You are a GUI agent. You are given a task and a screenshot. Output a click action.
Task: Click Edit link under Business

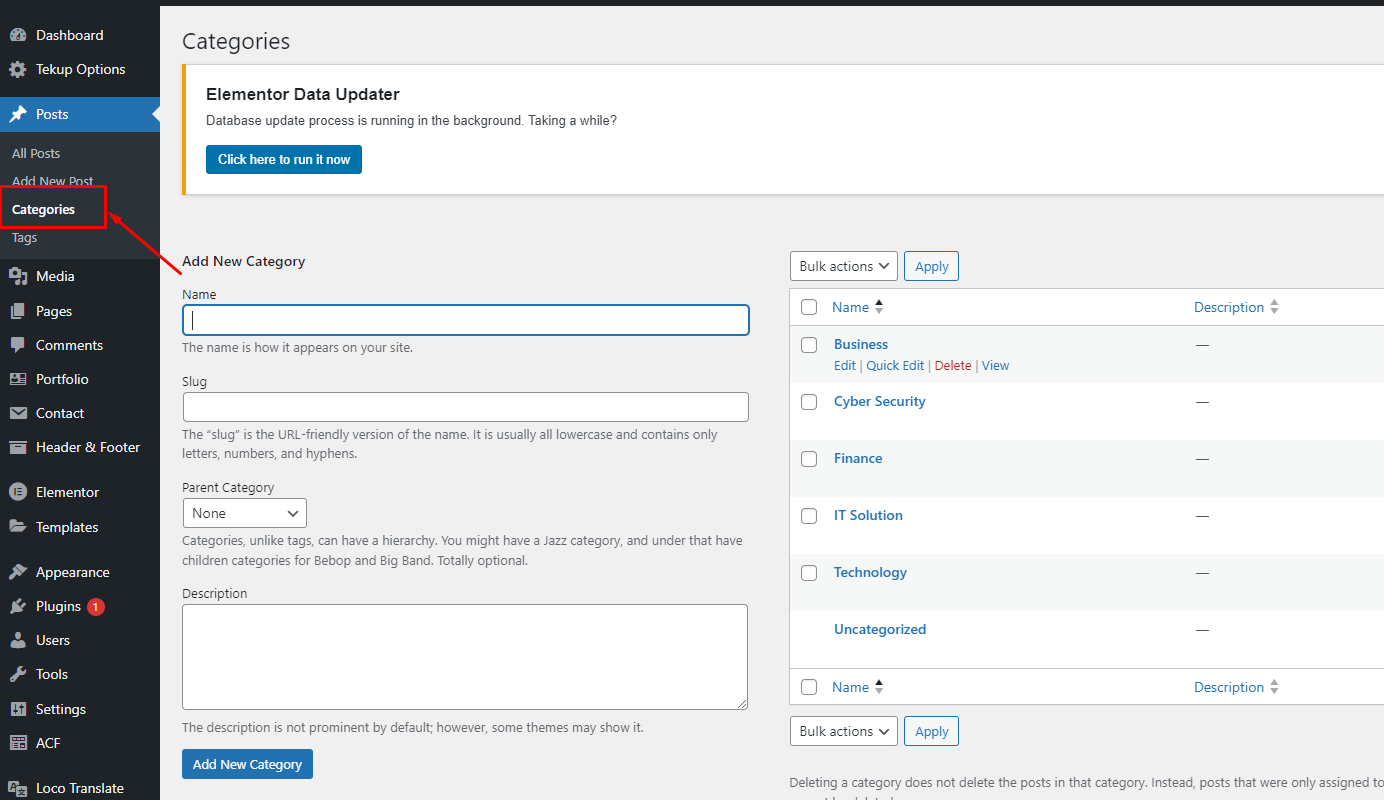pos(845,365)
